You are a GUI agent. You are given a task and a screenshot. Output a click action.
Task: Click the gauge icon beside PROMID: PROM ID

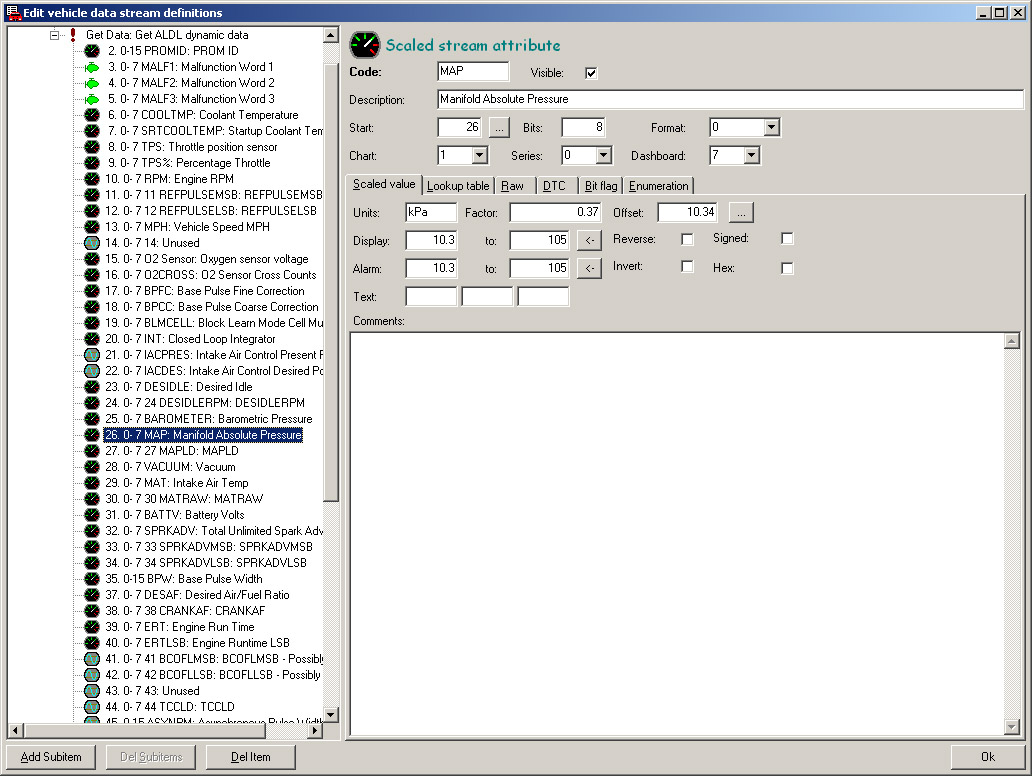(x=92, y=51)
